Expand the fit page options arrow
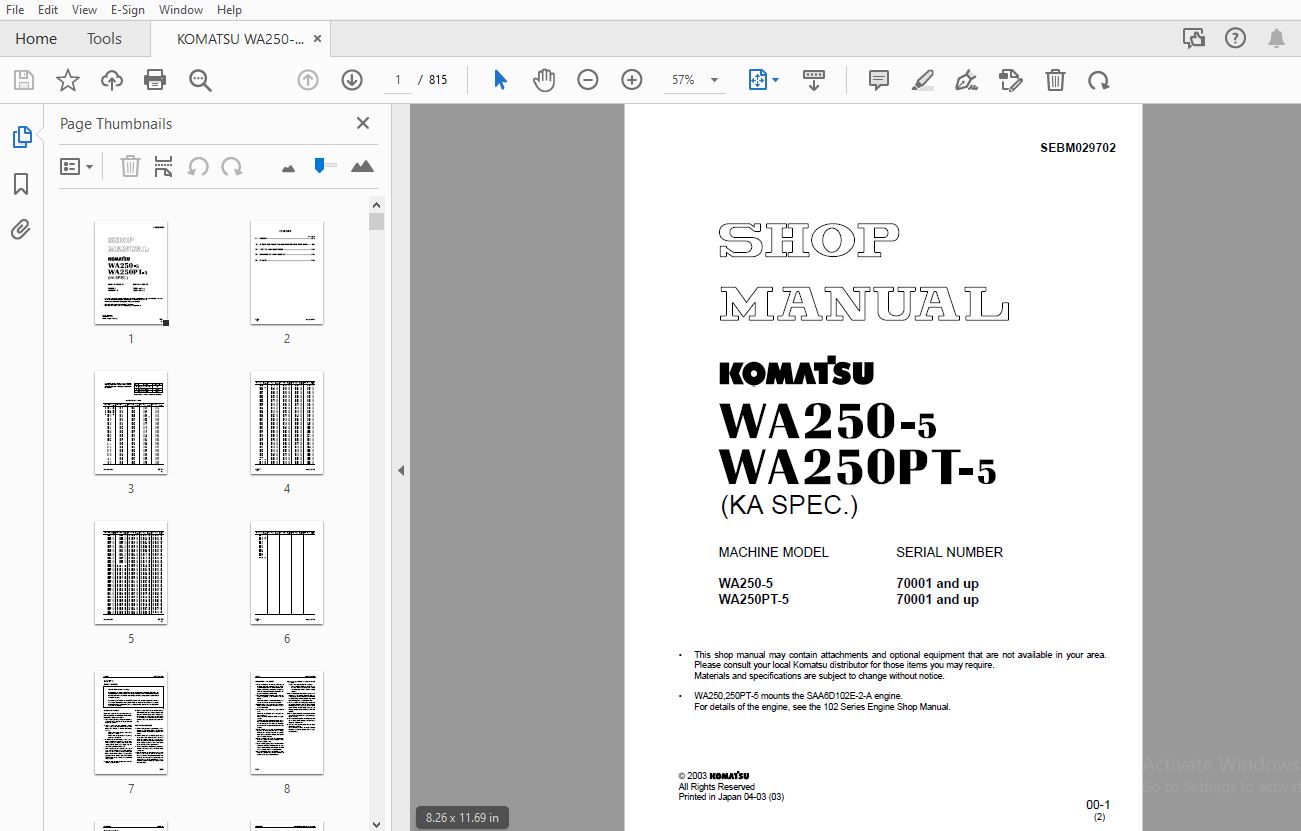1301x831 pixels. point(775,80)
